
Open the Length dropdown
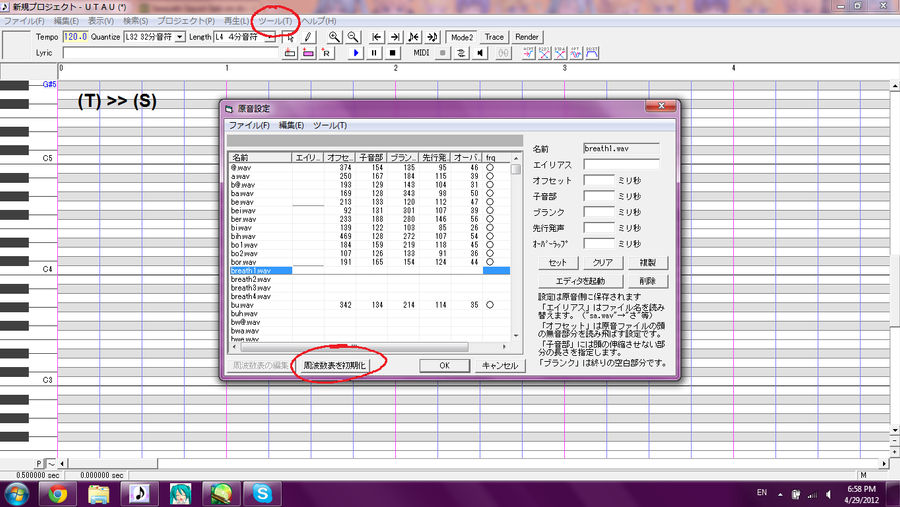pyautogui.click(x=270, y=37)
